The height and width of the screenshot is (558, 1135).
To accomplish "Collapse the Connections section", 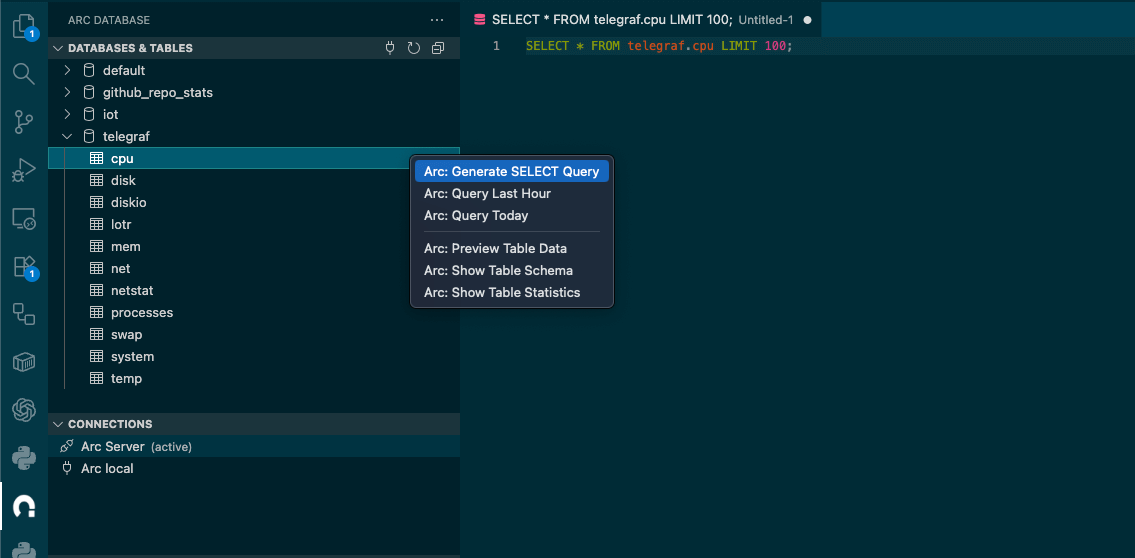I will coord(58,424).
